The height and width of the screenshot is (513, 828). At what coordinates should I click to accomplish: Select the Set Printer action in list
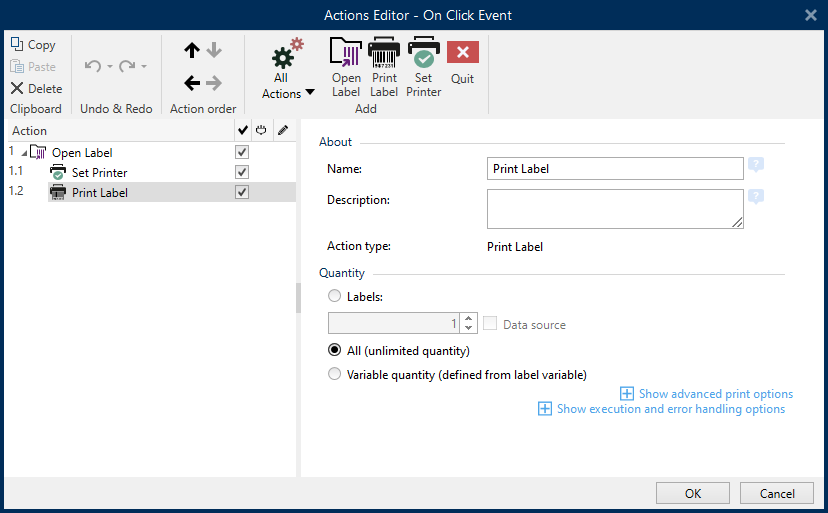(x=99, y=173)
